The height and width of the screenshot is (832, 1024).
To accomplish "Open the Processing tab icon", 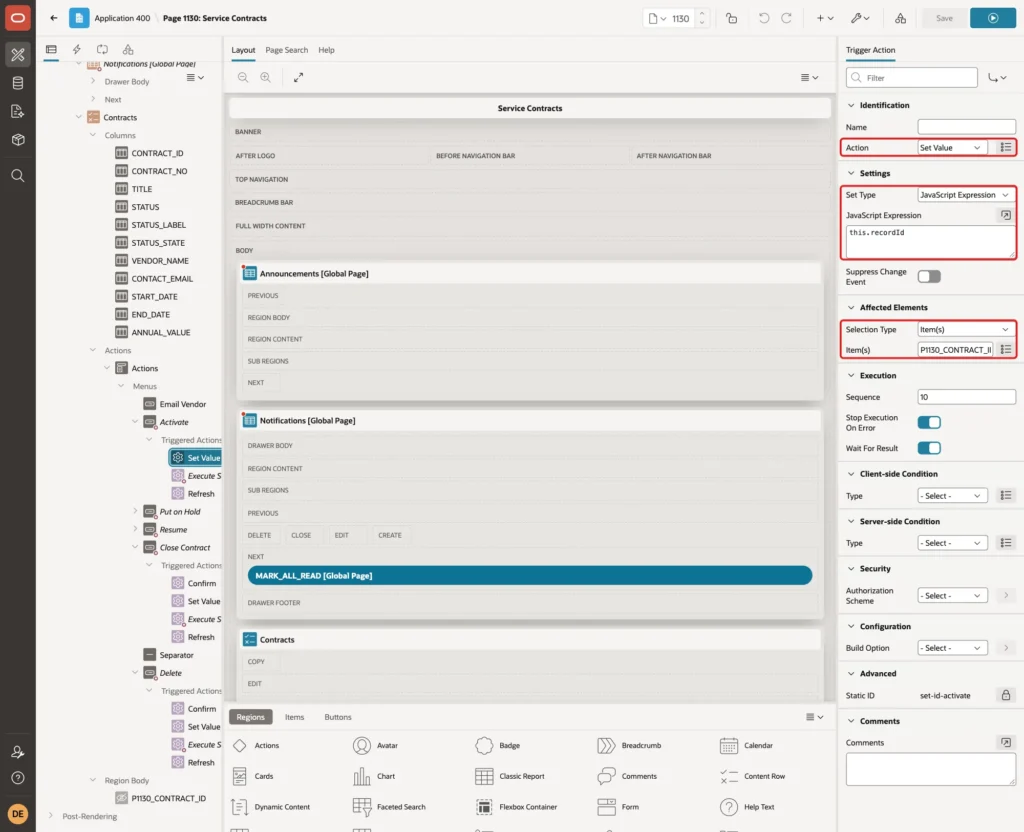I will (102, 49).
